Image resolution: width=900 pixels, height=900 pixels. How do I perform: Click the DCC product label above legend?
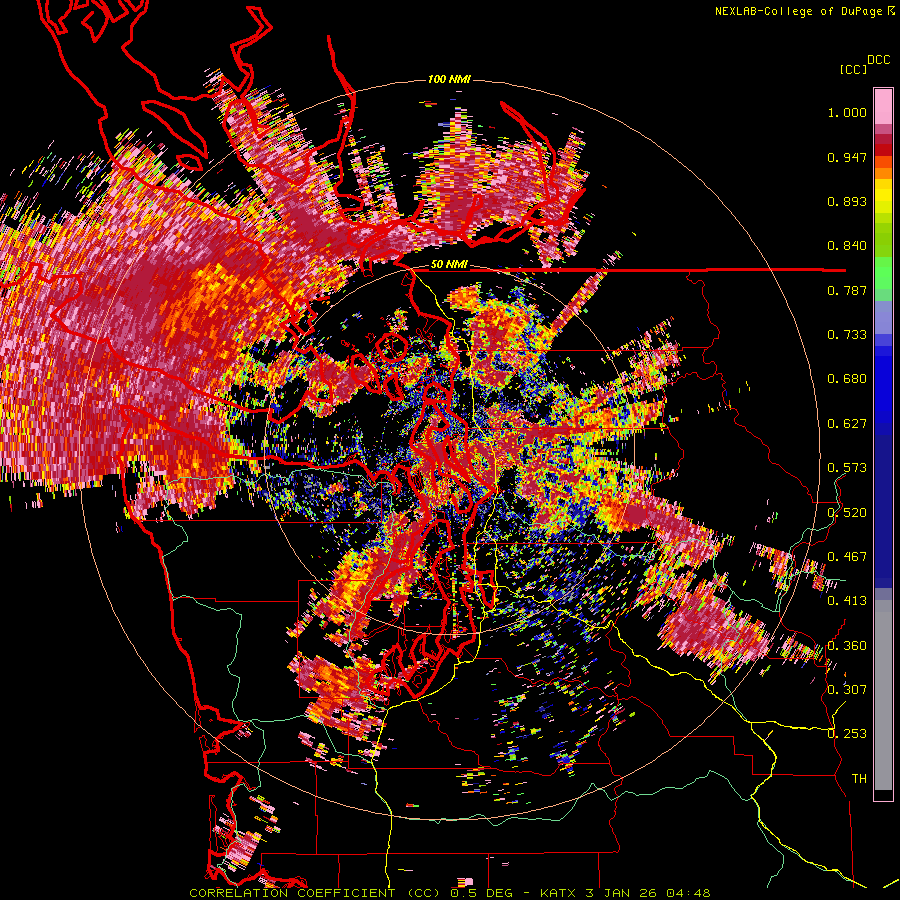(x=878, y=60)
